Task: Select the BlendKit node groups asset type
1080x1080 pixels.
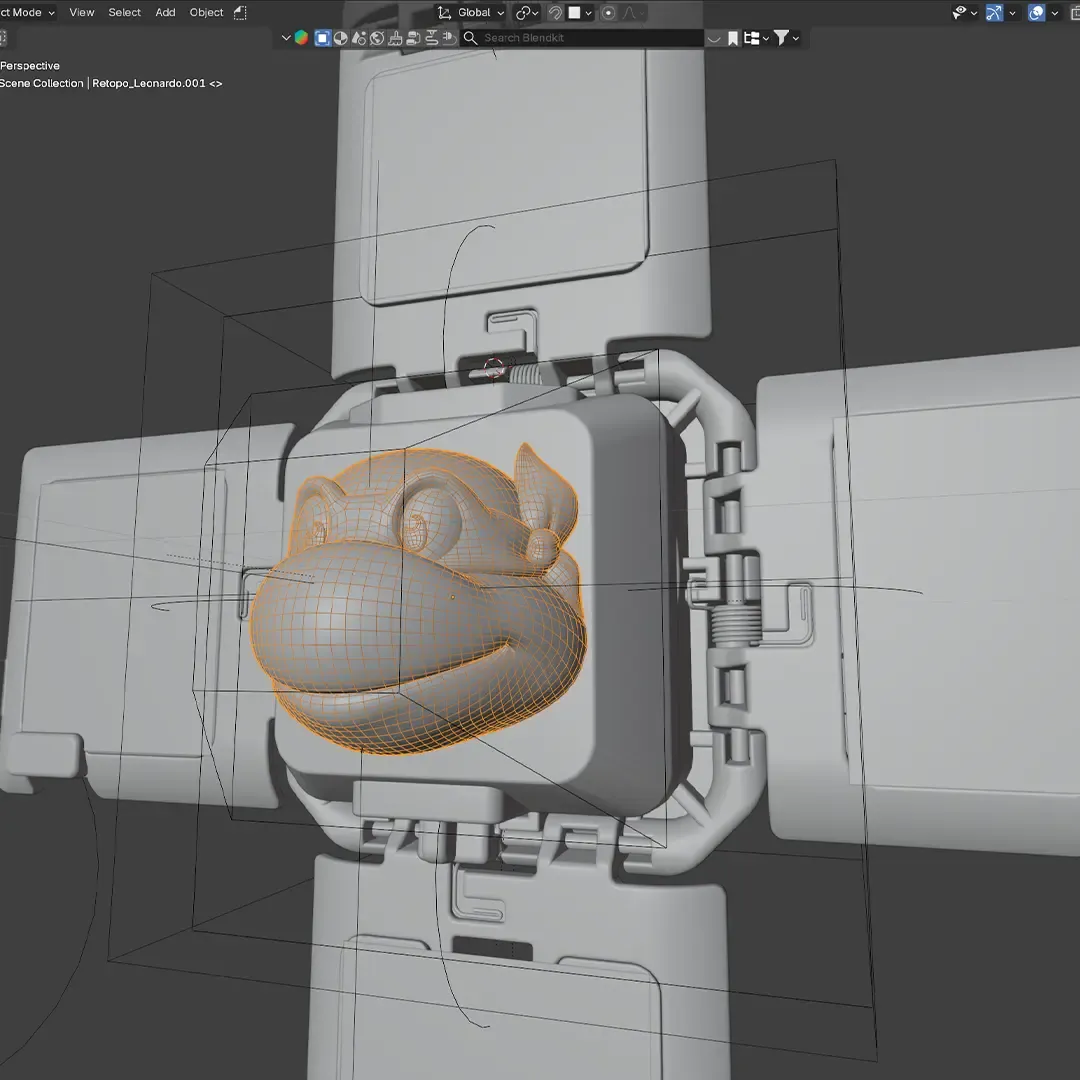Action: pyautogui.click(x=413, y=38)
